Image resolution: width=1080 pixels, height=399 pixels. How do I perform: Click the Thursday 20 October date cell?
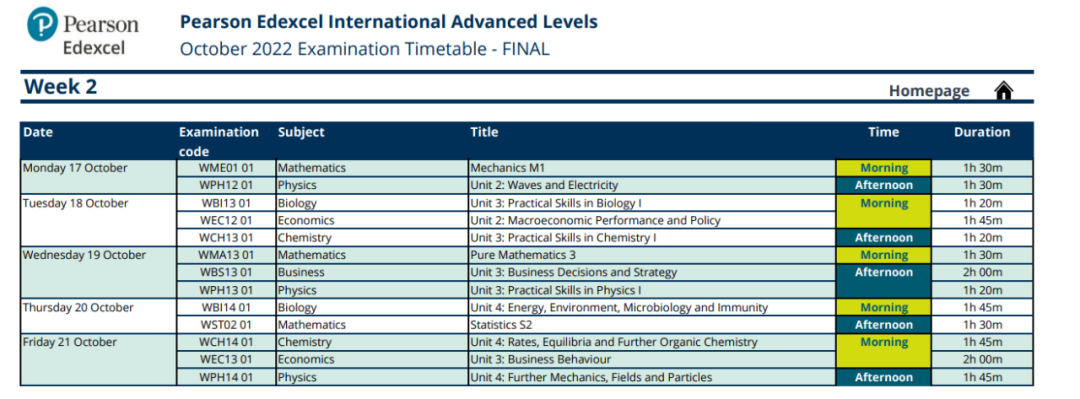98,316
